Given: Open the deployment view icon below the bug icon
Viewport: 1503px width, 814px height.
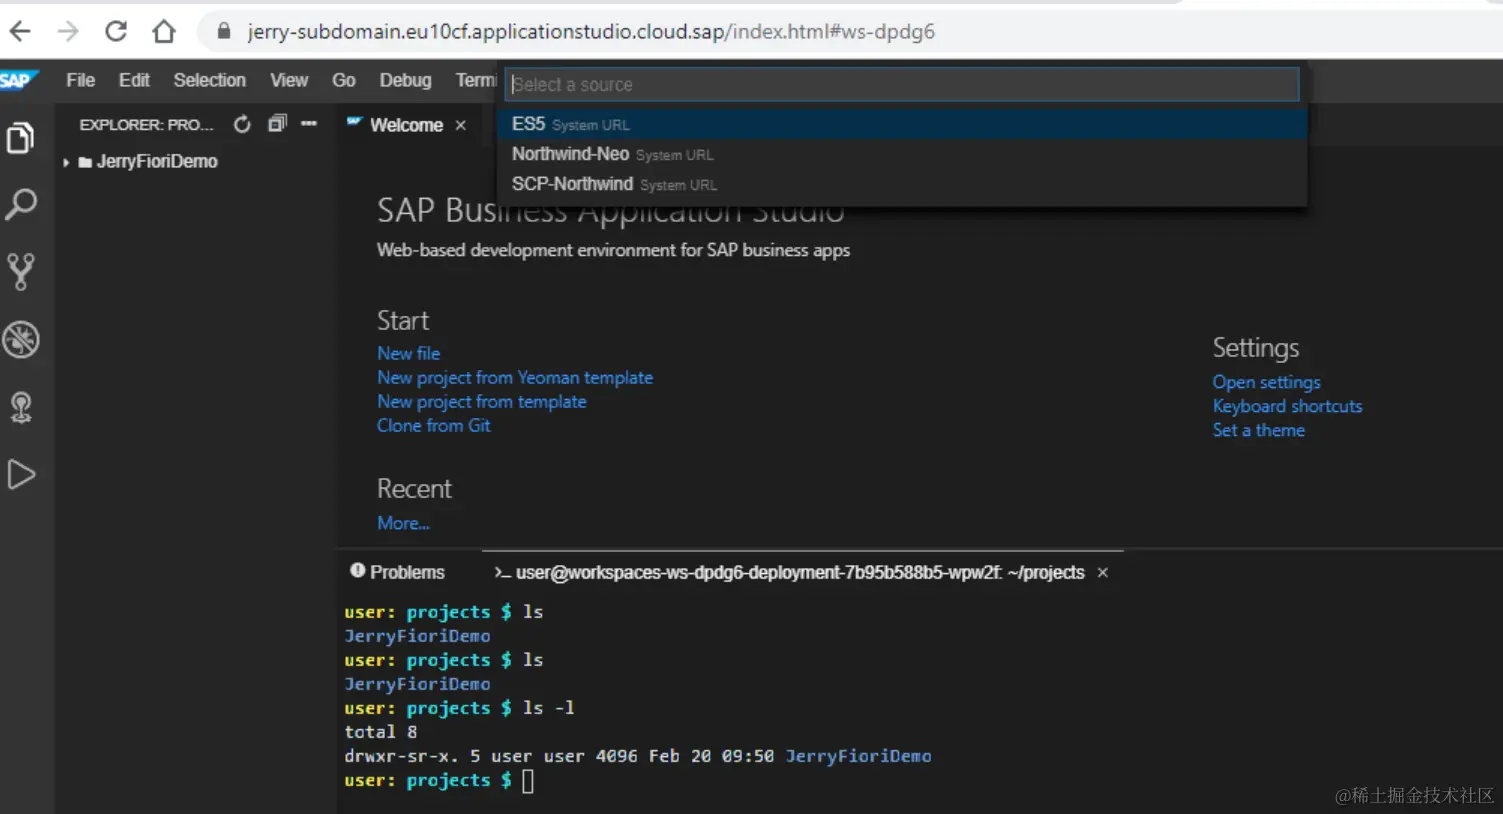Looking at the screenshot, I should 21,407.
